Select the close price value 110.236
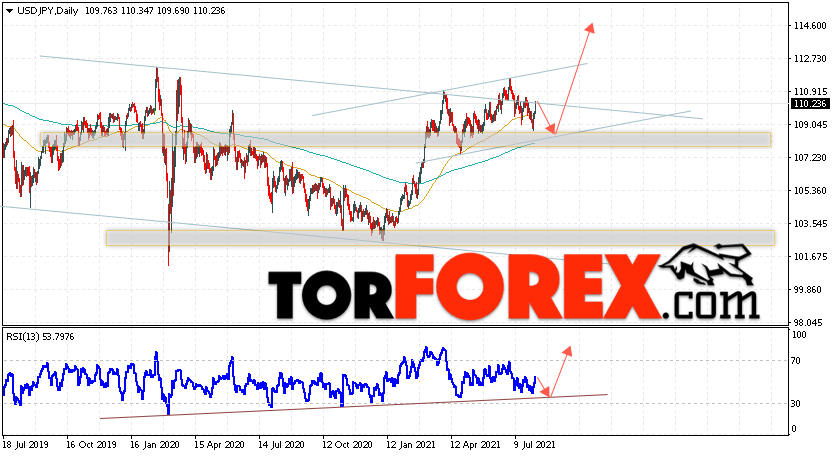This screenshot has width=834, height=456. 209,11
